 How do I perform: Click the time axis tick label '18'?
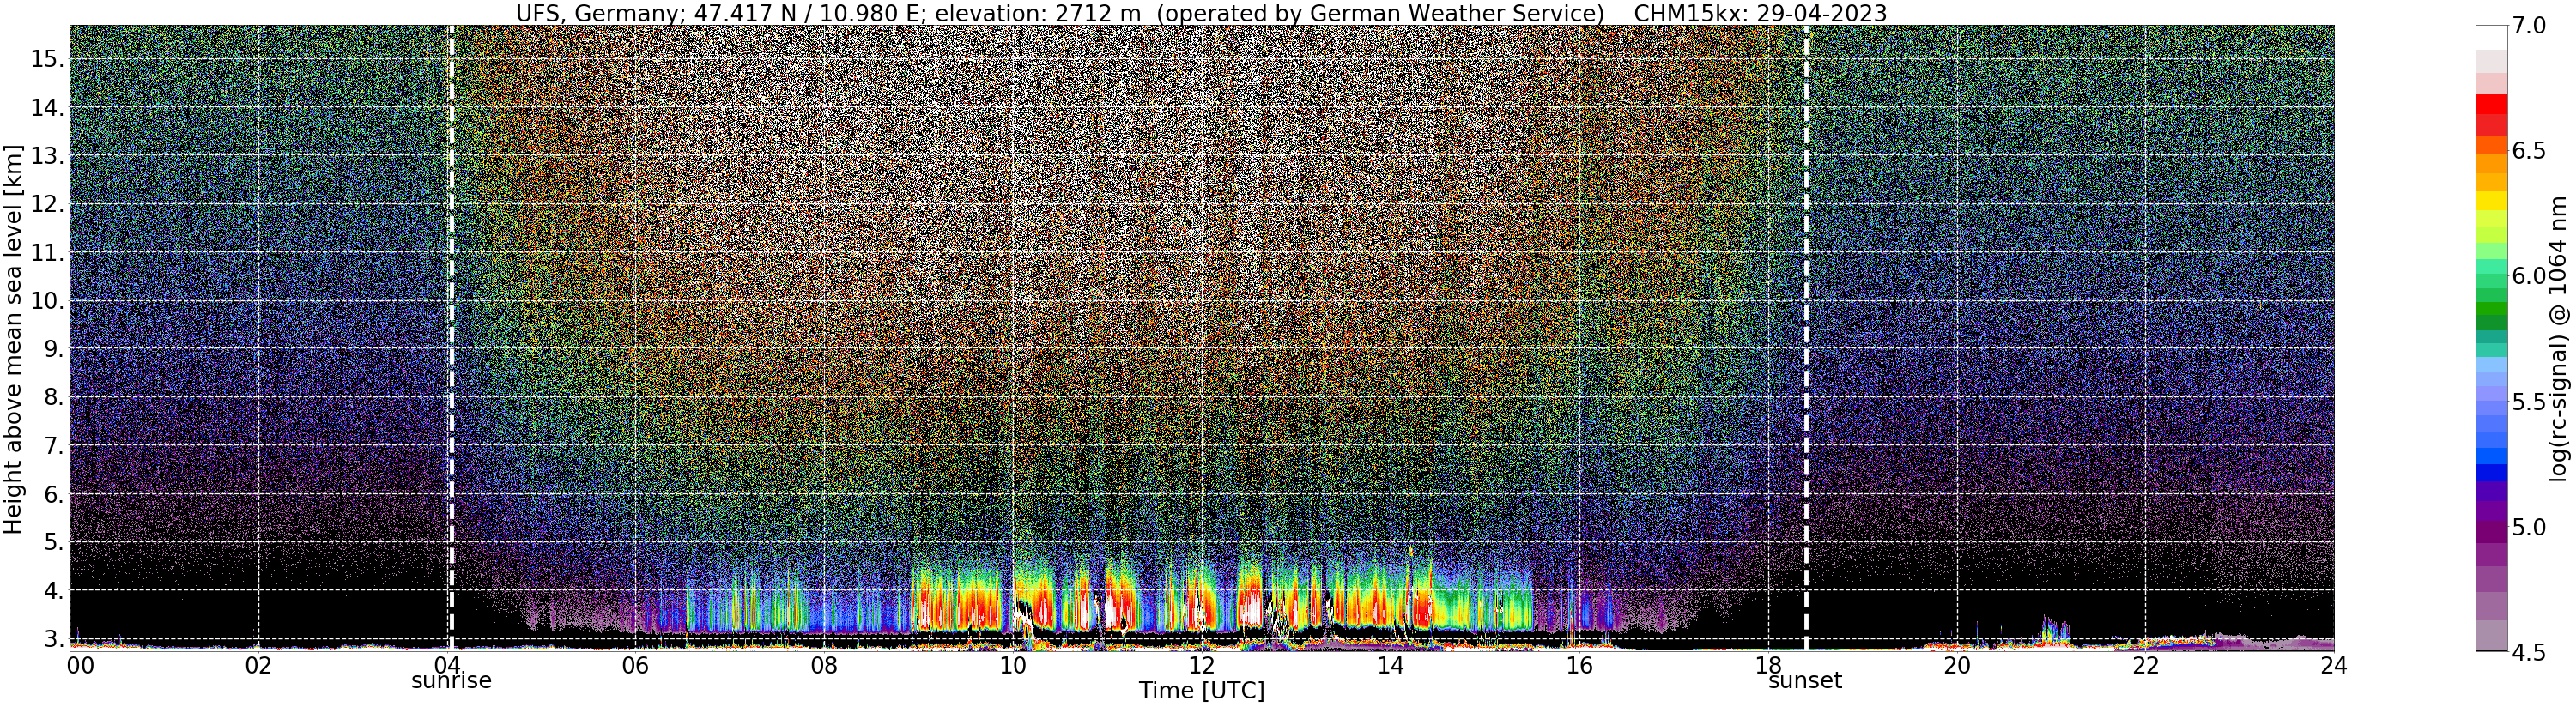tap(1768, 666)
